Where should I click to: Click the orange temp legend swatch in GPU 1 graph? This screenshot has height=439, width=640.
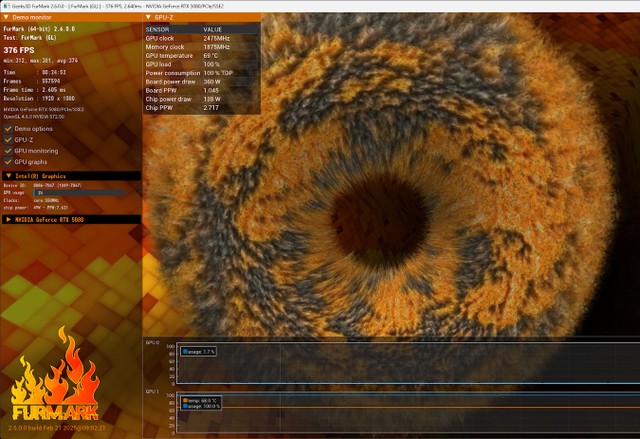[185, 401]
